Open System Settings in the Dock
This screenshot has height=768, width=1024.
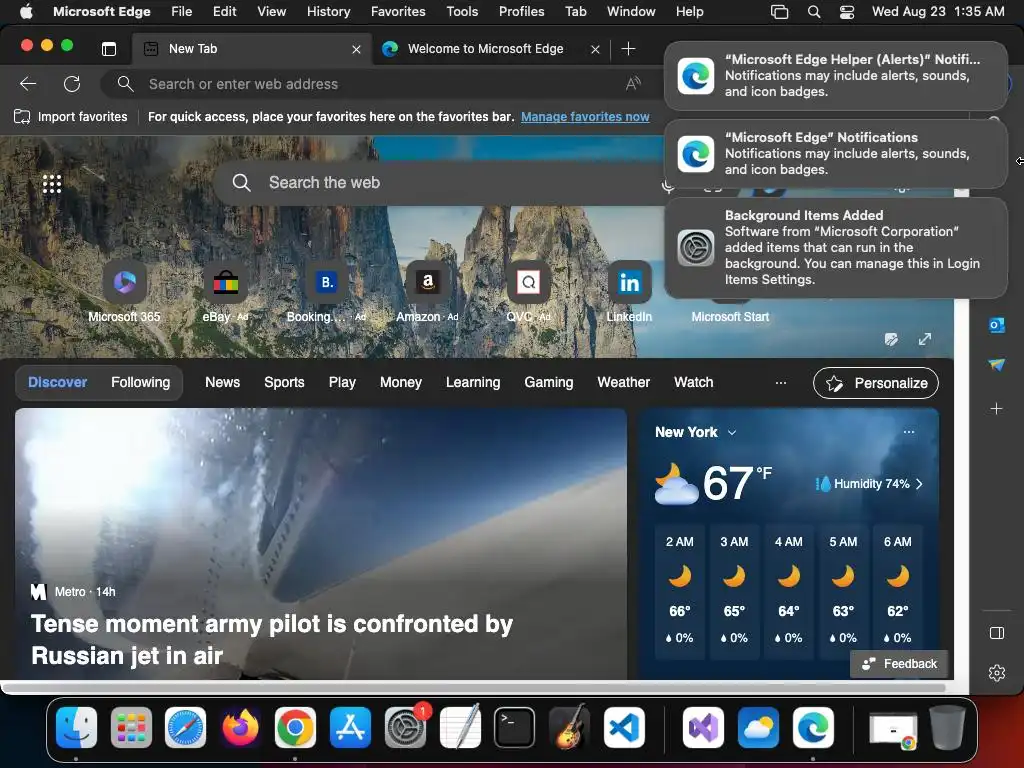pyautogui.click(x=405, y=728)
